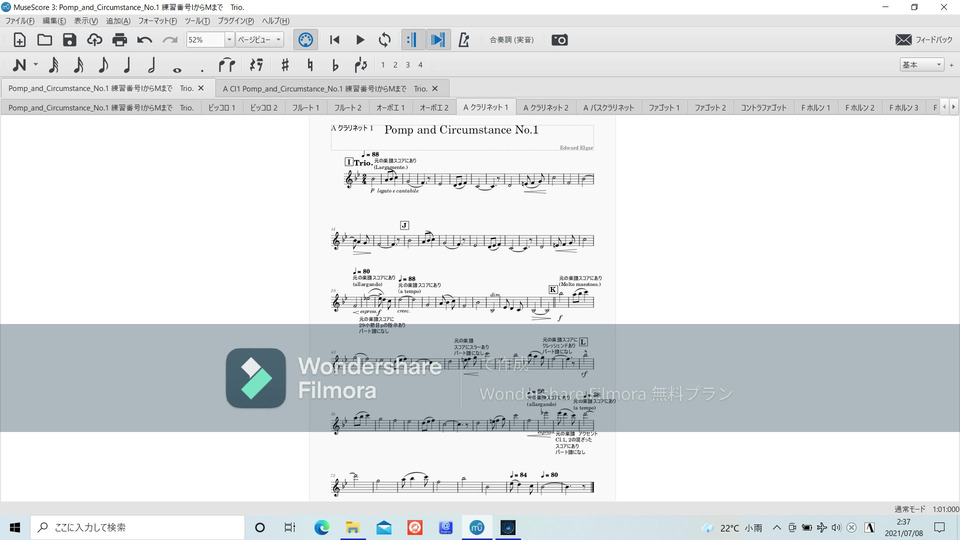Toggle concert pitch button 合奏調 (実音)
960x540 pixels.
[512, 40]
